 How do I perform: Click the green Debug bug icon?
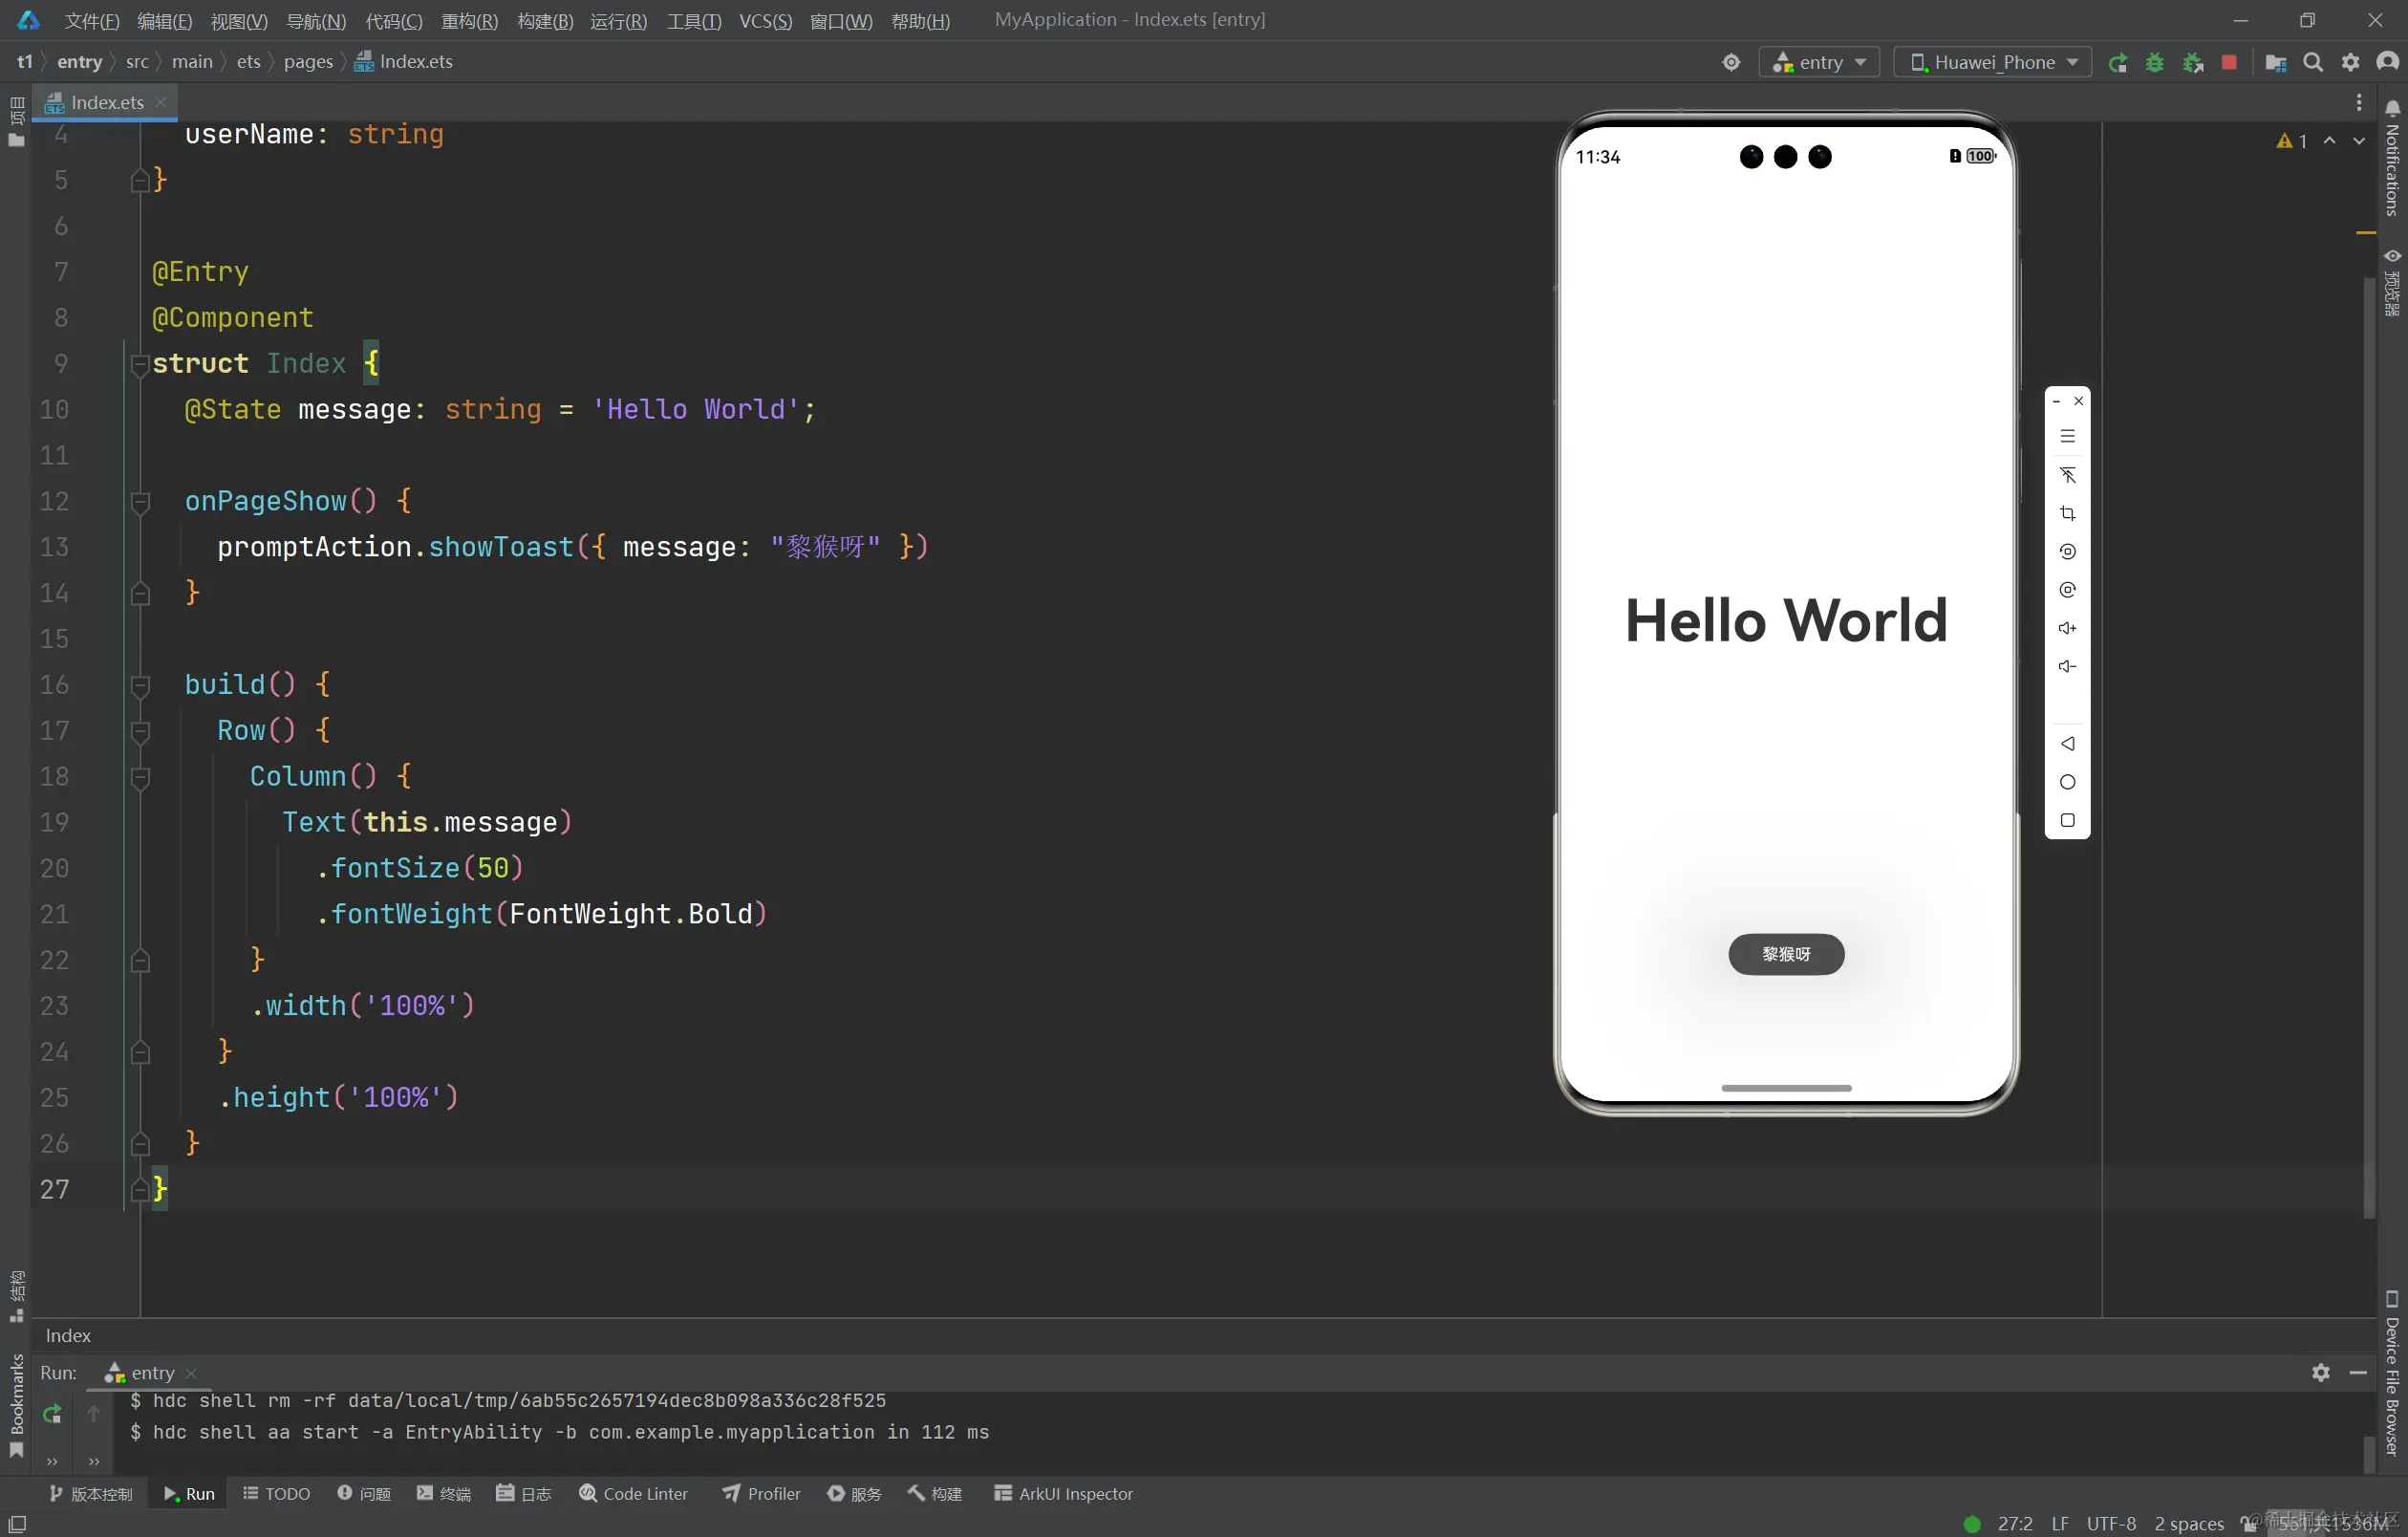click(x=2154, y=63)
